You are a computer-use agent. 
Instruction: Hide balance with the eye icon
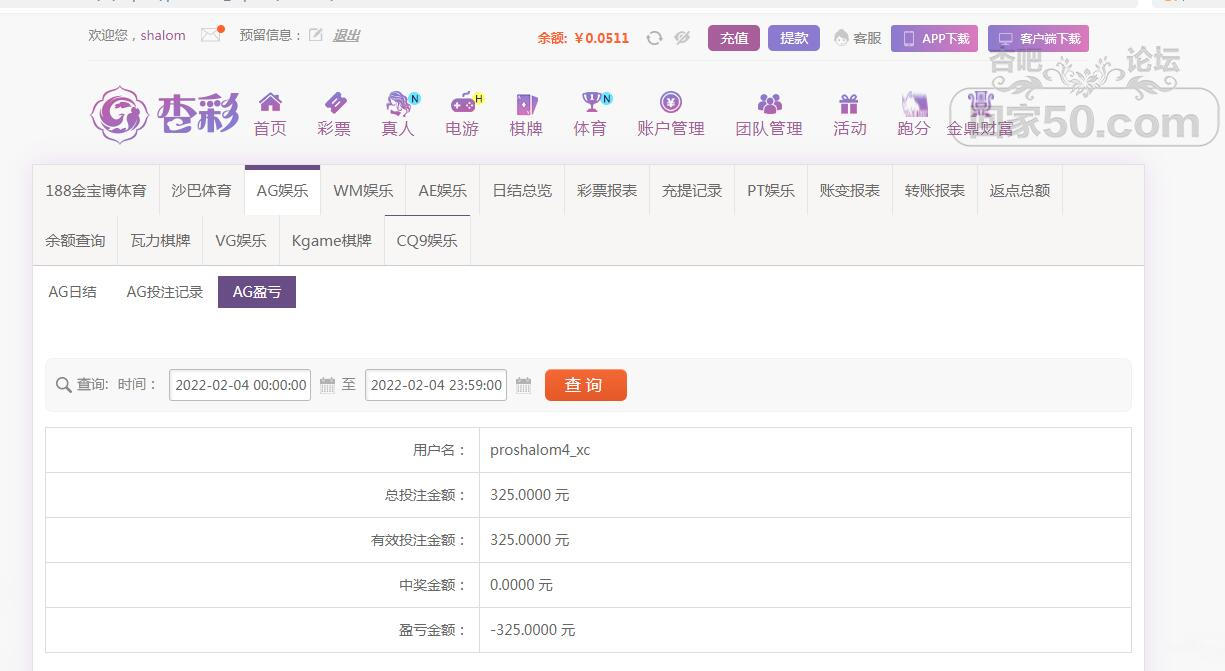click(x=682, y=38)
